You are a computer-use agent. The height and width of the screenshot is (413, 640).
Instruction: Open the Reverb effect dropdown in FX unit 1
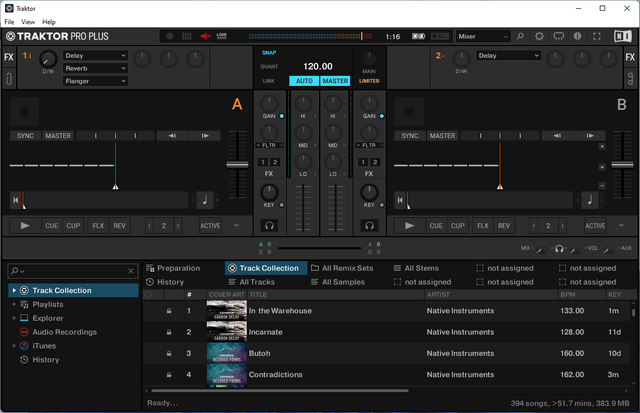96,69
